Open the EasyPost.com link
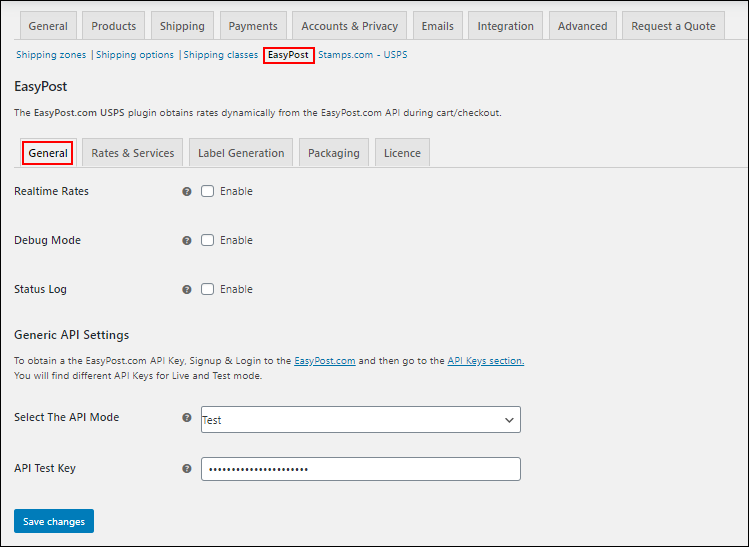This screenshot has height=547, width=749. click(x=325, y=361)
